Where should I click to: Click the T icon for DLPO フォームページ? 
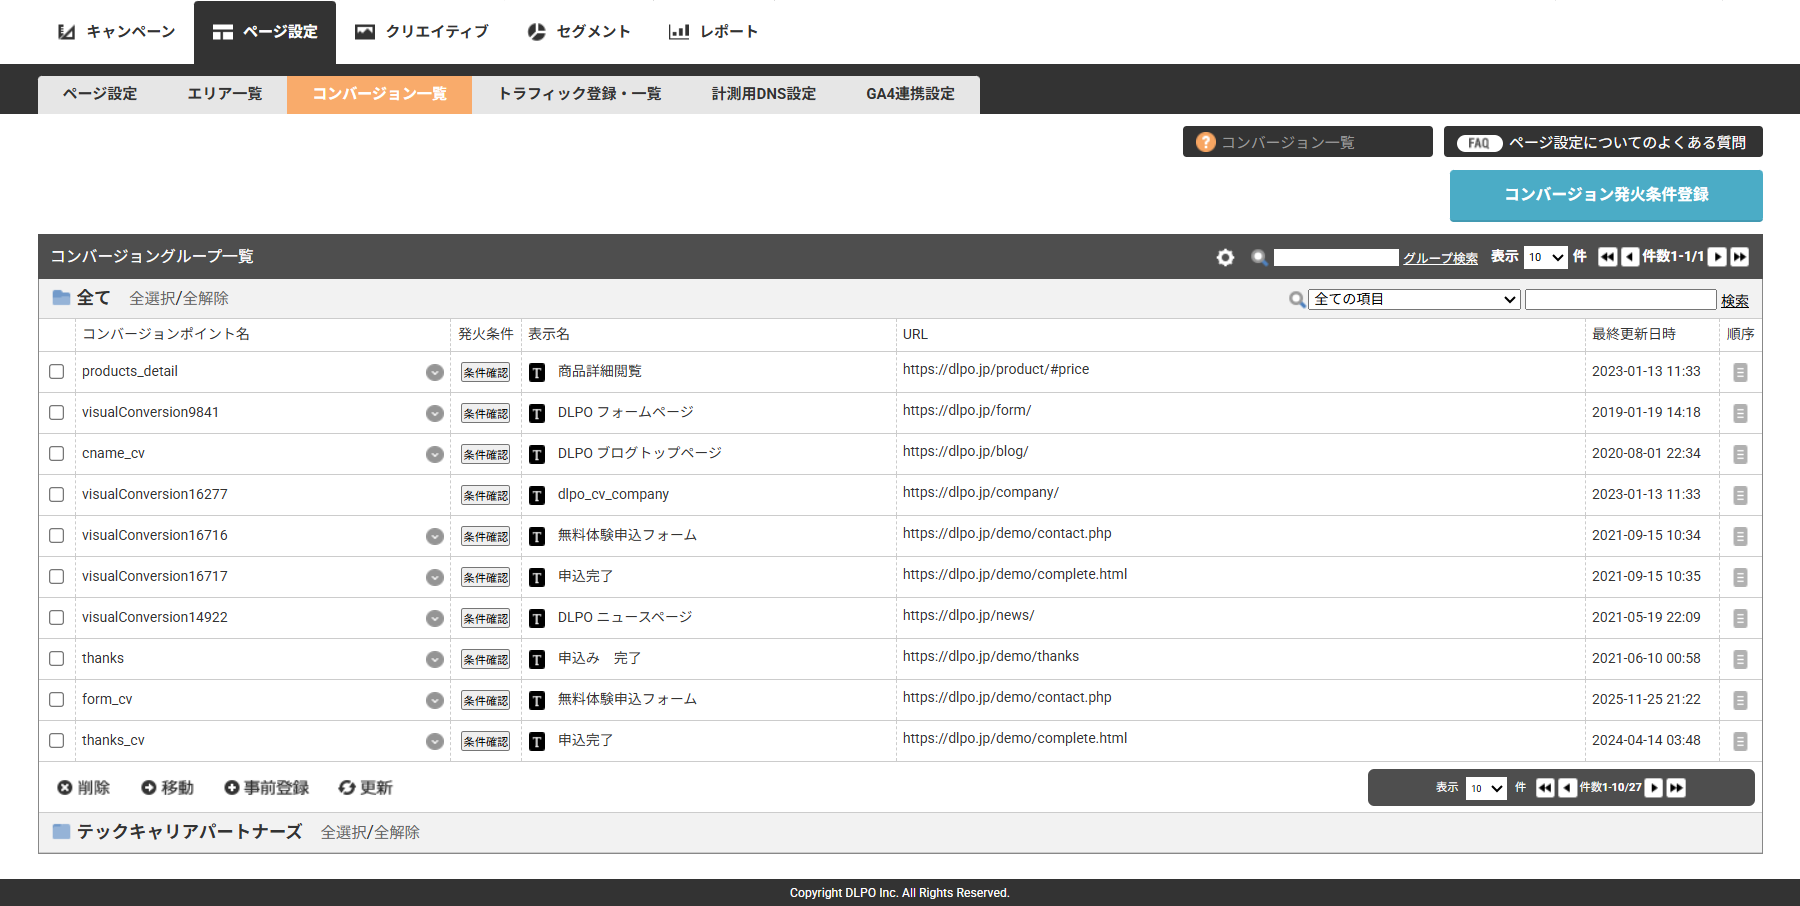click(537, 413)
